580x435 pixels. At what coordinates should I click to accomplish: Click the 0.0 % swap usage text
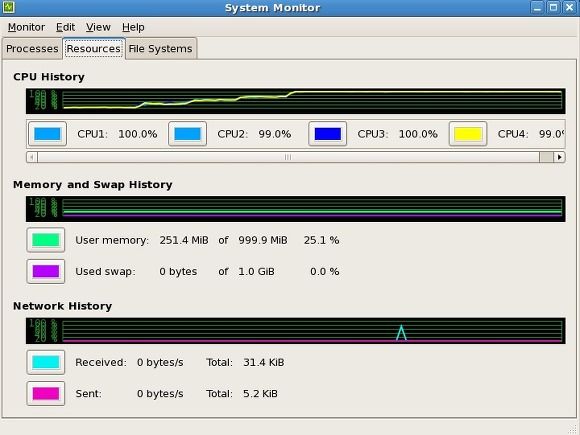324,272
